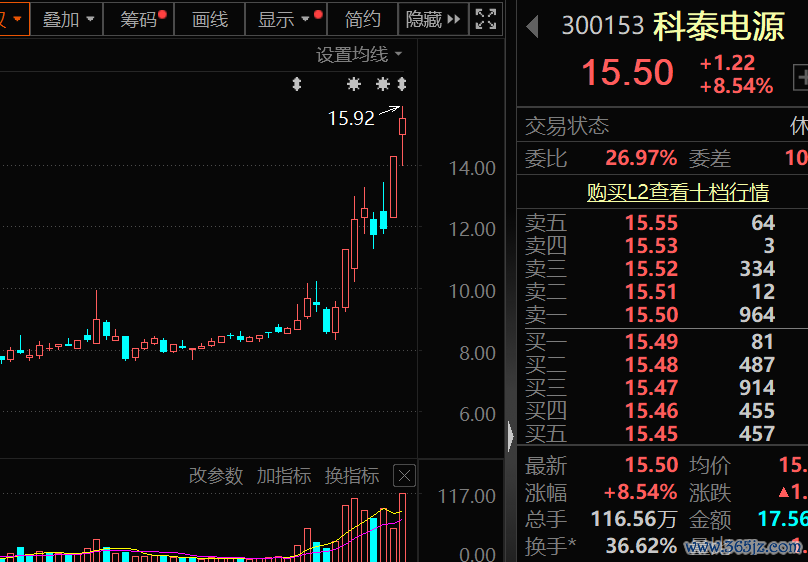Image resolution: width=808 pixels, height=562 pixels.
Task: Click the tallest red volume bar at right
Action: (x=402, y=525)
